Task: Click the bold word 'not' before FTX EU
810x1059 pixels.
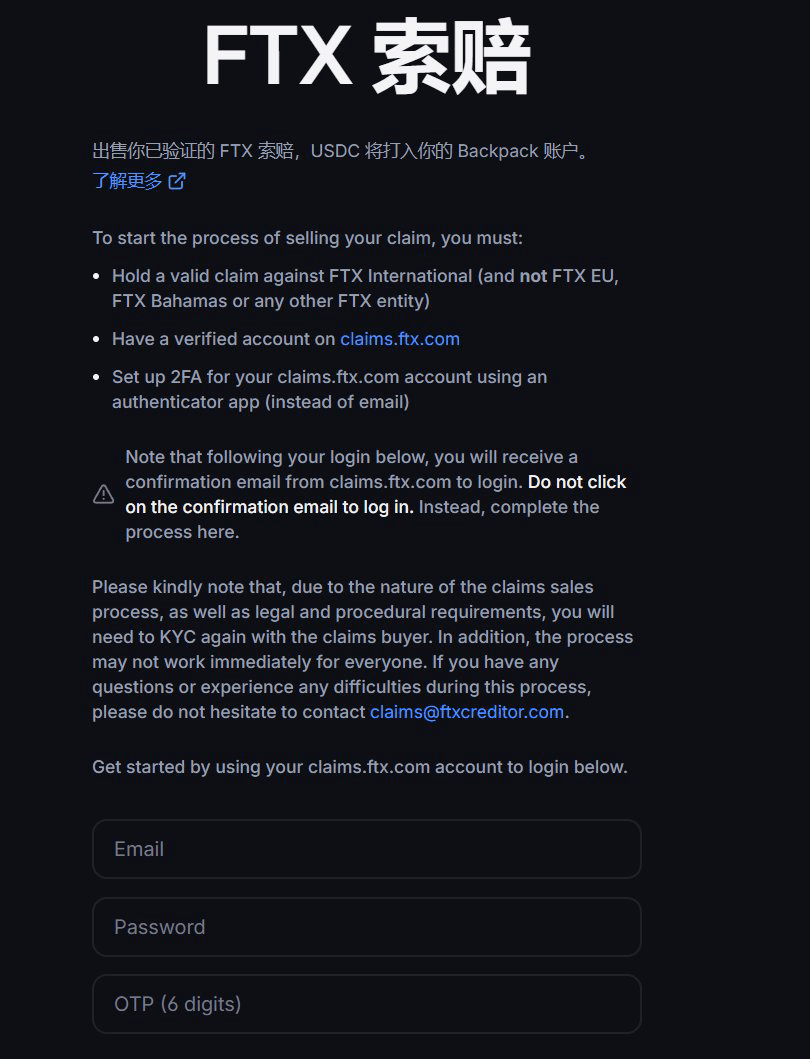Action: pyautogui.click(x=533, y=276)
